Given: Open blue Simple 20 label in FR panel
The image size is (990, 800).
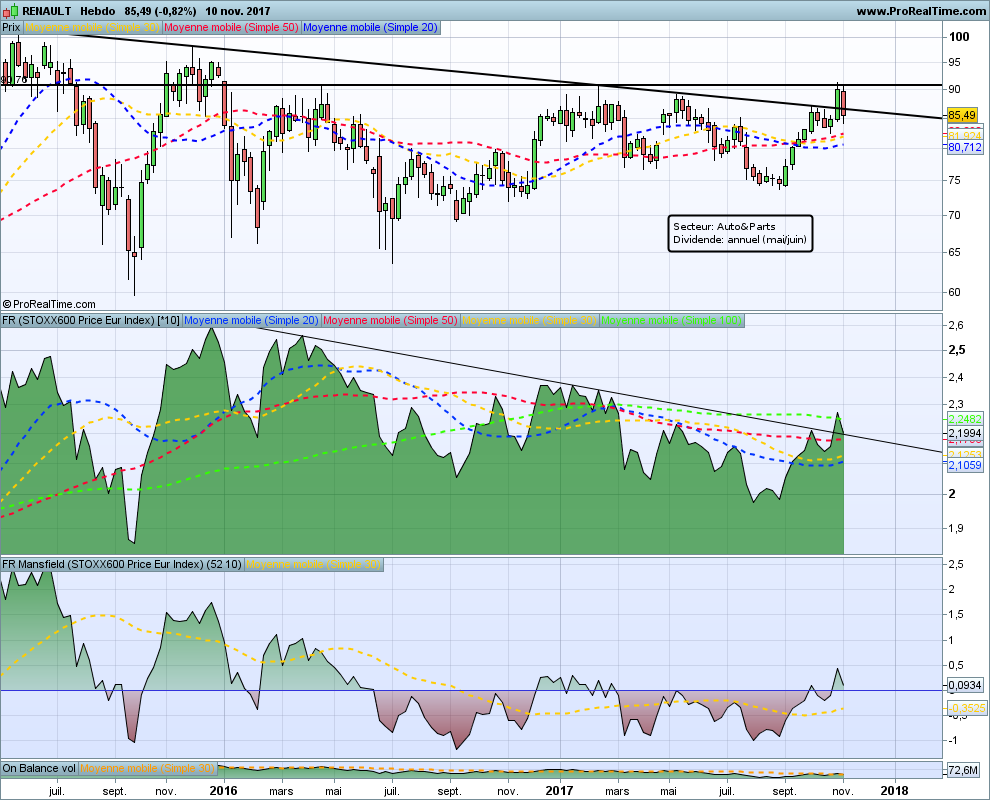Looking at the screenshot, I should coord(251,321).
